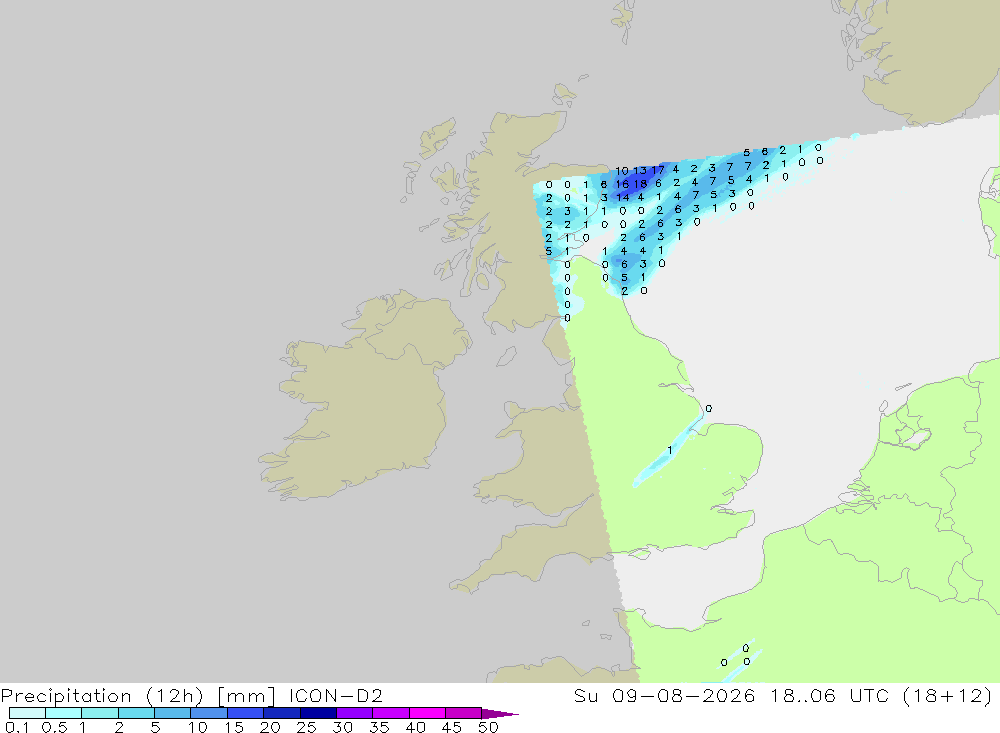Screen dimensions: 1000x733
Task: Click the Isle of Man on the map
Action: coord(506,356)
